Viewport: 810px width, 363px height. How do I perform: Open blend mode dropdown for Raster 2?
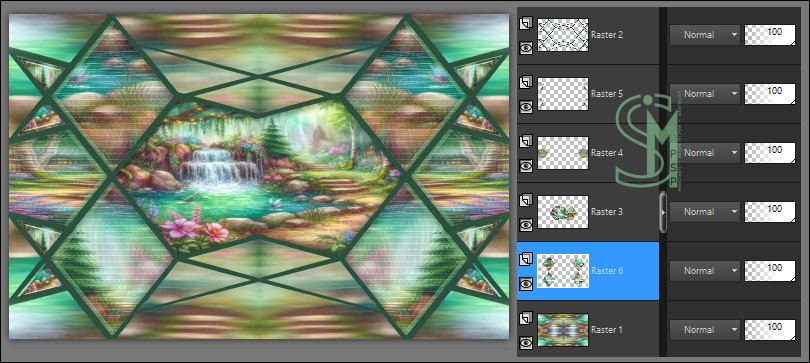coord(705,35)
